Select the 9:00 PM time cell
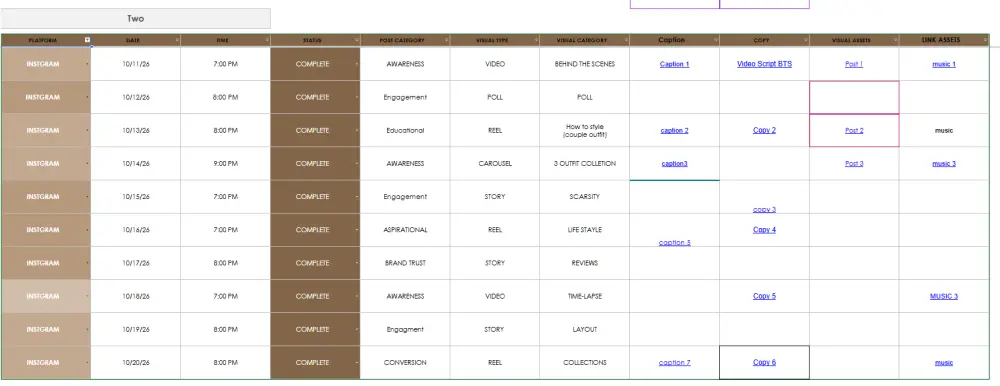 click(226, 164)
